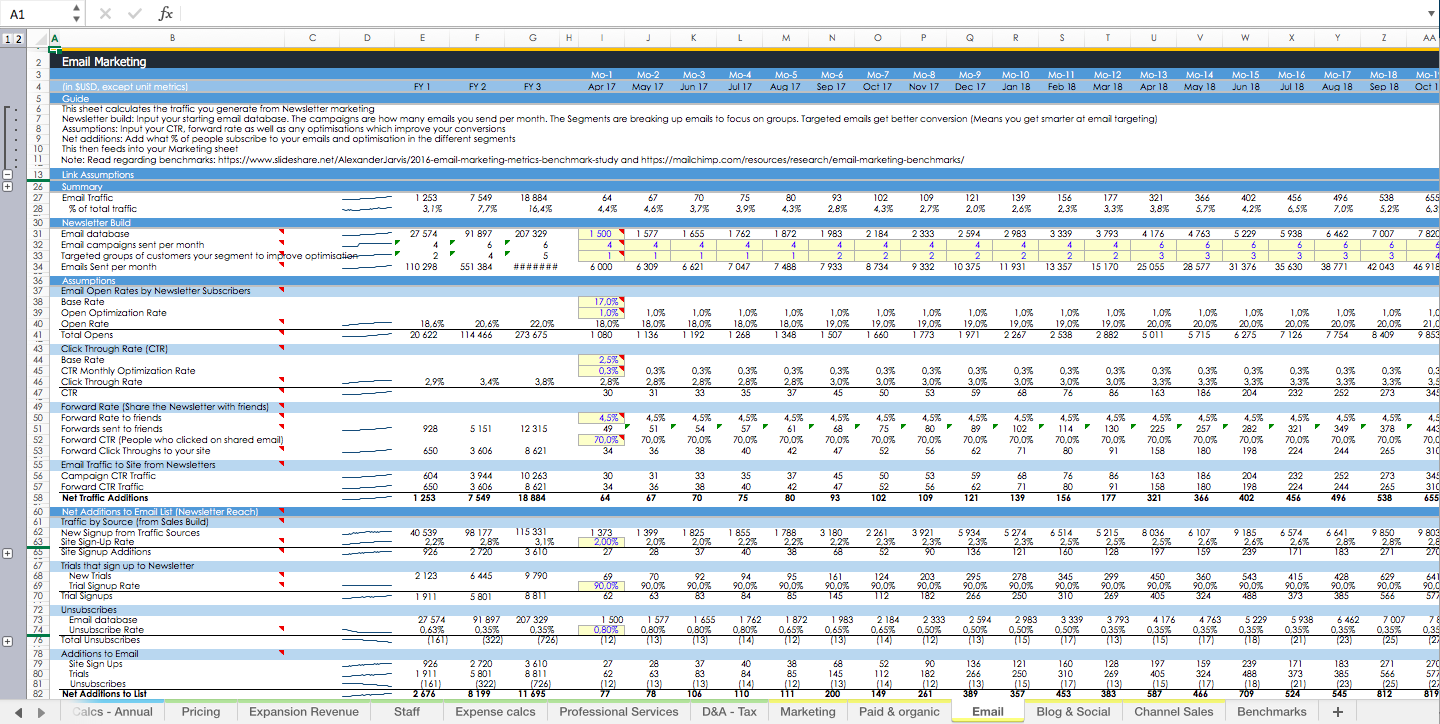Click the select-all corner triangle
The height and width of the screenshot is (724, 1440).
pyautogui.click(x=41, y=38)
